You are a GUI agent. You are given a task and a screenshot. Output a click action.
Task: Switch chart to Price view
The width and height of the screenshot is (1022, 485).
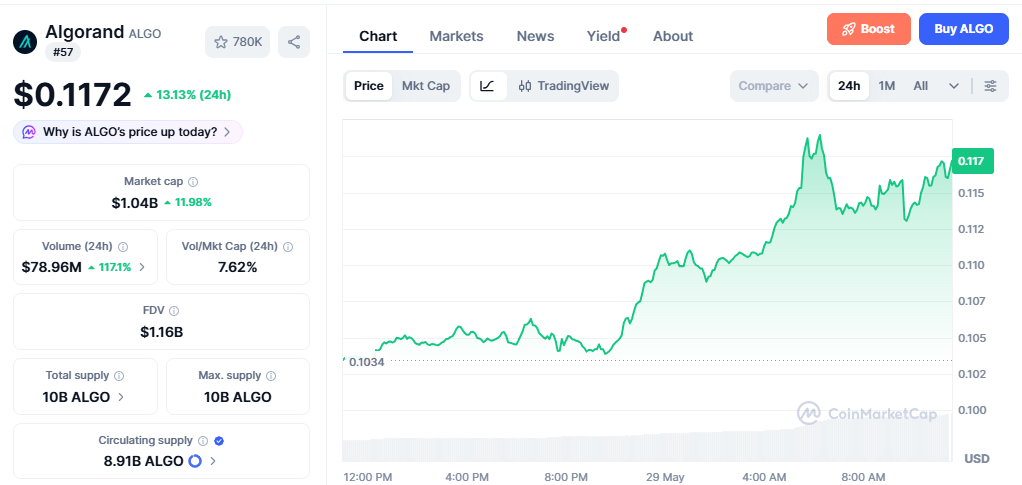coord(369,86)
